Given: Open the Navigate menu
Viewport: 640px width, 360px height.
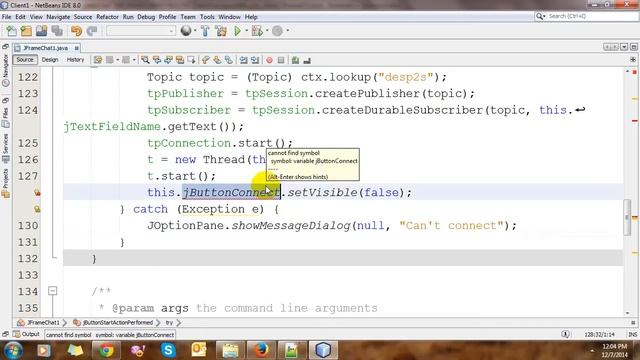Looking at the screenshot, I should 58,17.
